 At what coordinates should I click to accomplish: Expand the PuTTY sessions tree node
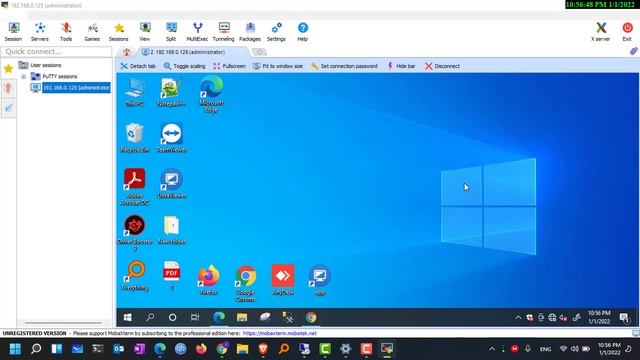[x=24, y=76]
